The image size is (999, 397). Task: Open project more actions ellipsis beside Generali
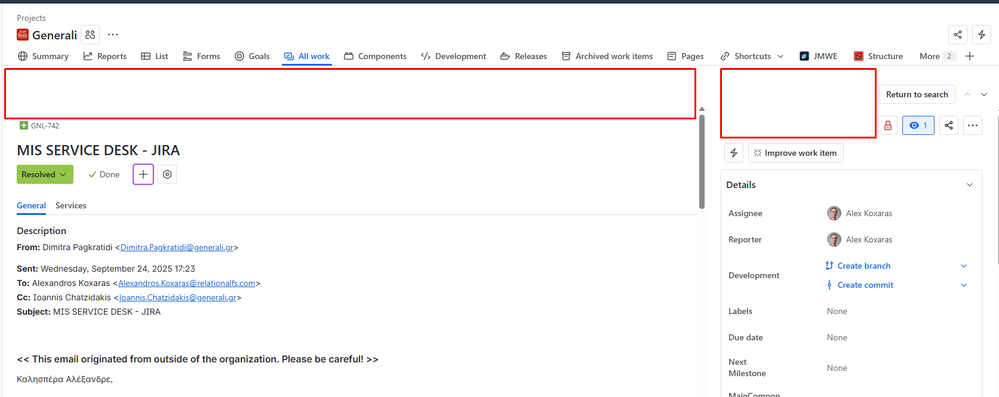click(x=113, y=34)
